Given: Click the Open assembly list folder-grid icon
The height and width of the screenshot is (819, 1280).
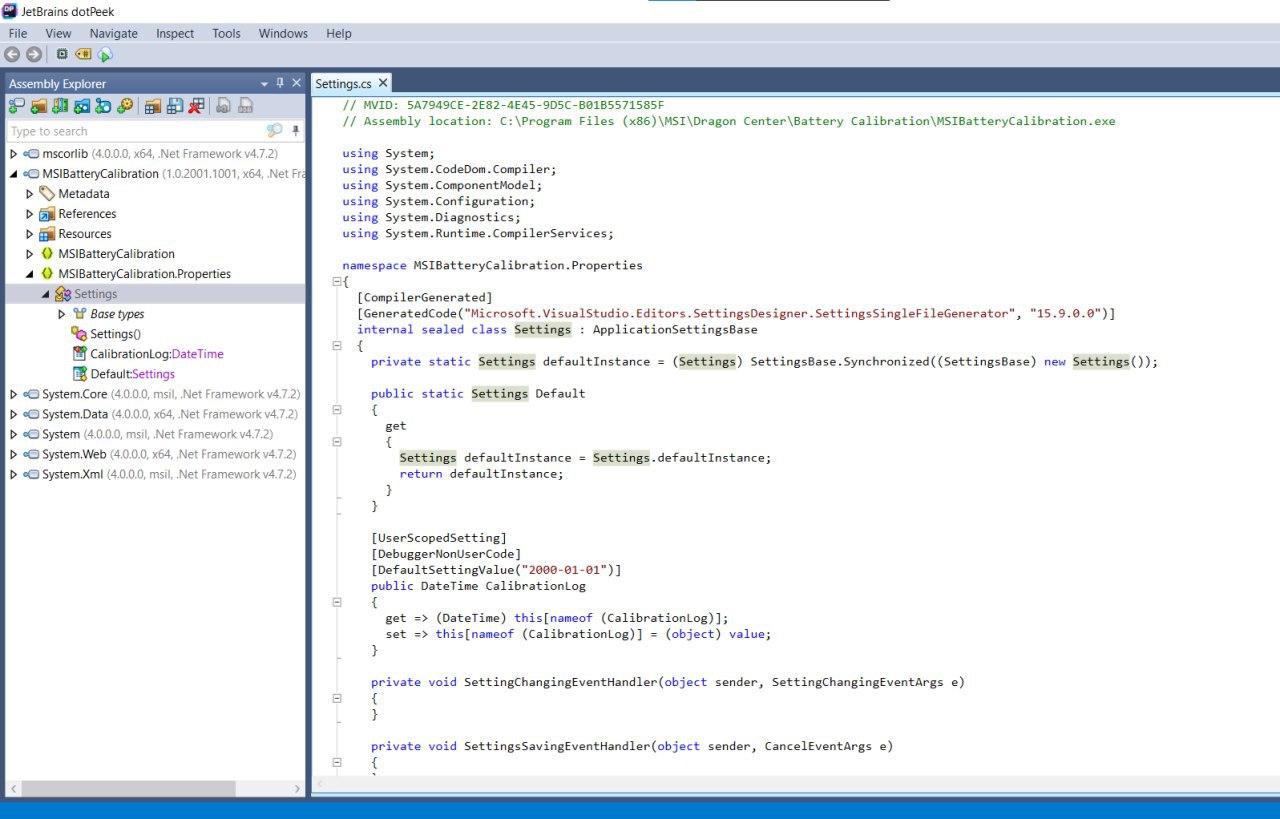Looking at the screenshot, I should [153, 106].
